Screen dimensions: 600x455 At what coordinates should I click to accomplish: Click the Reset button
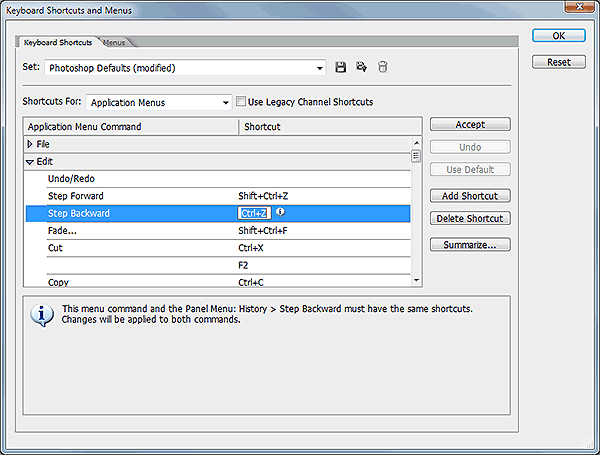pyautogui.click(x=559, y=62)
